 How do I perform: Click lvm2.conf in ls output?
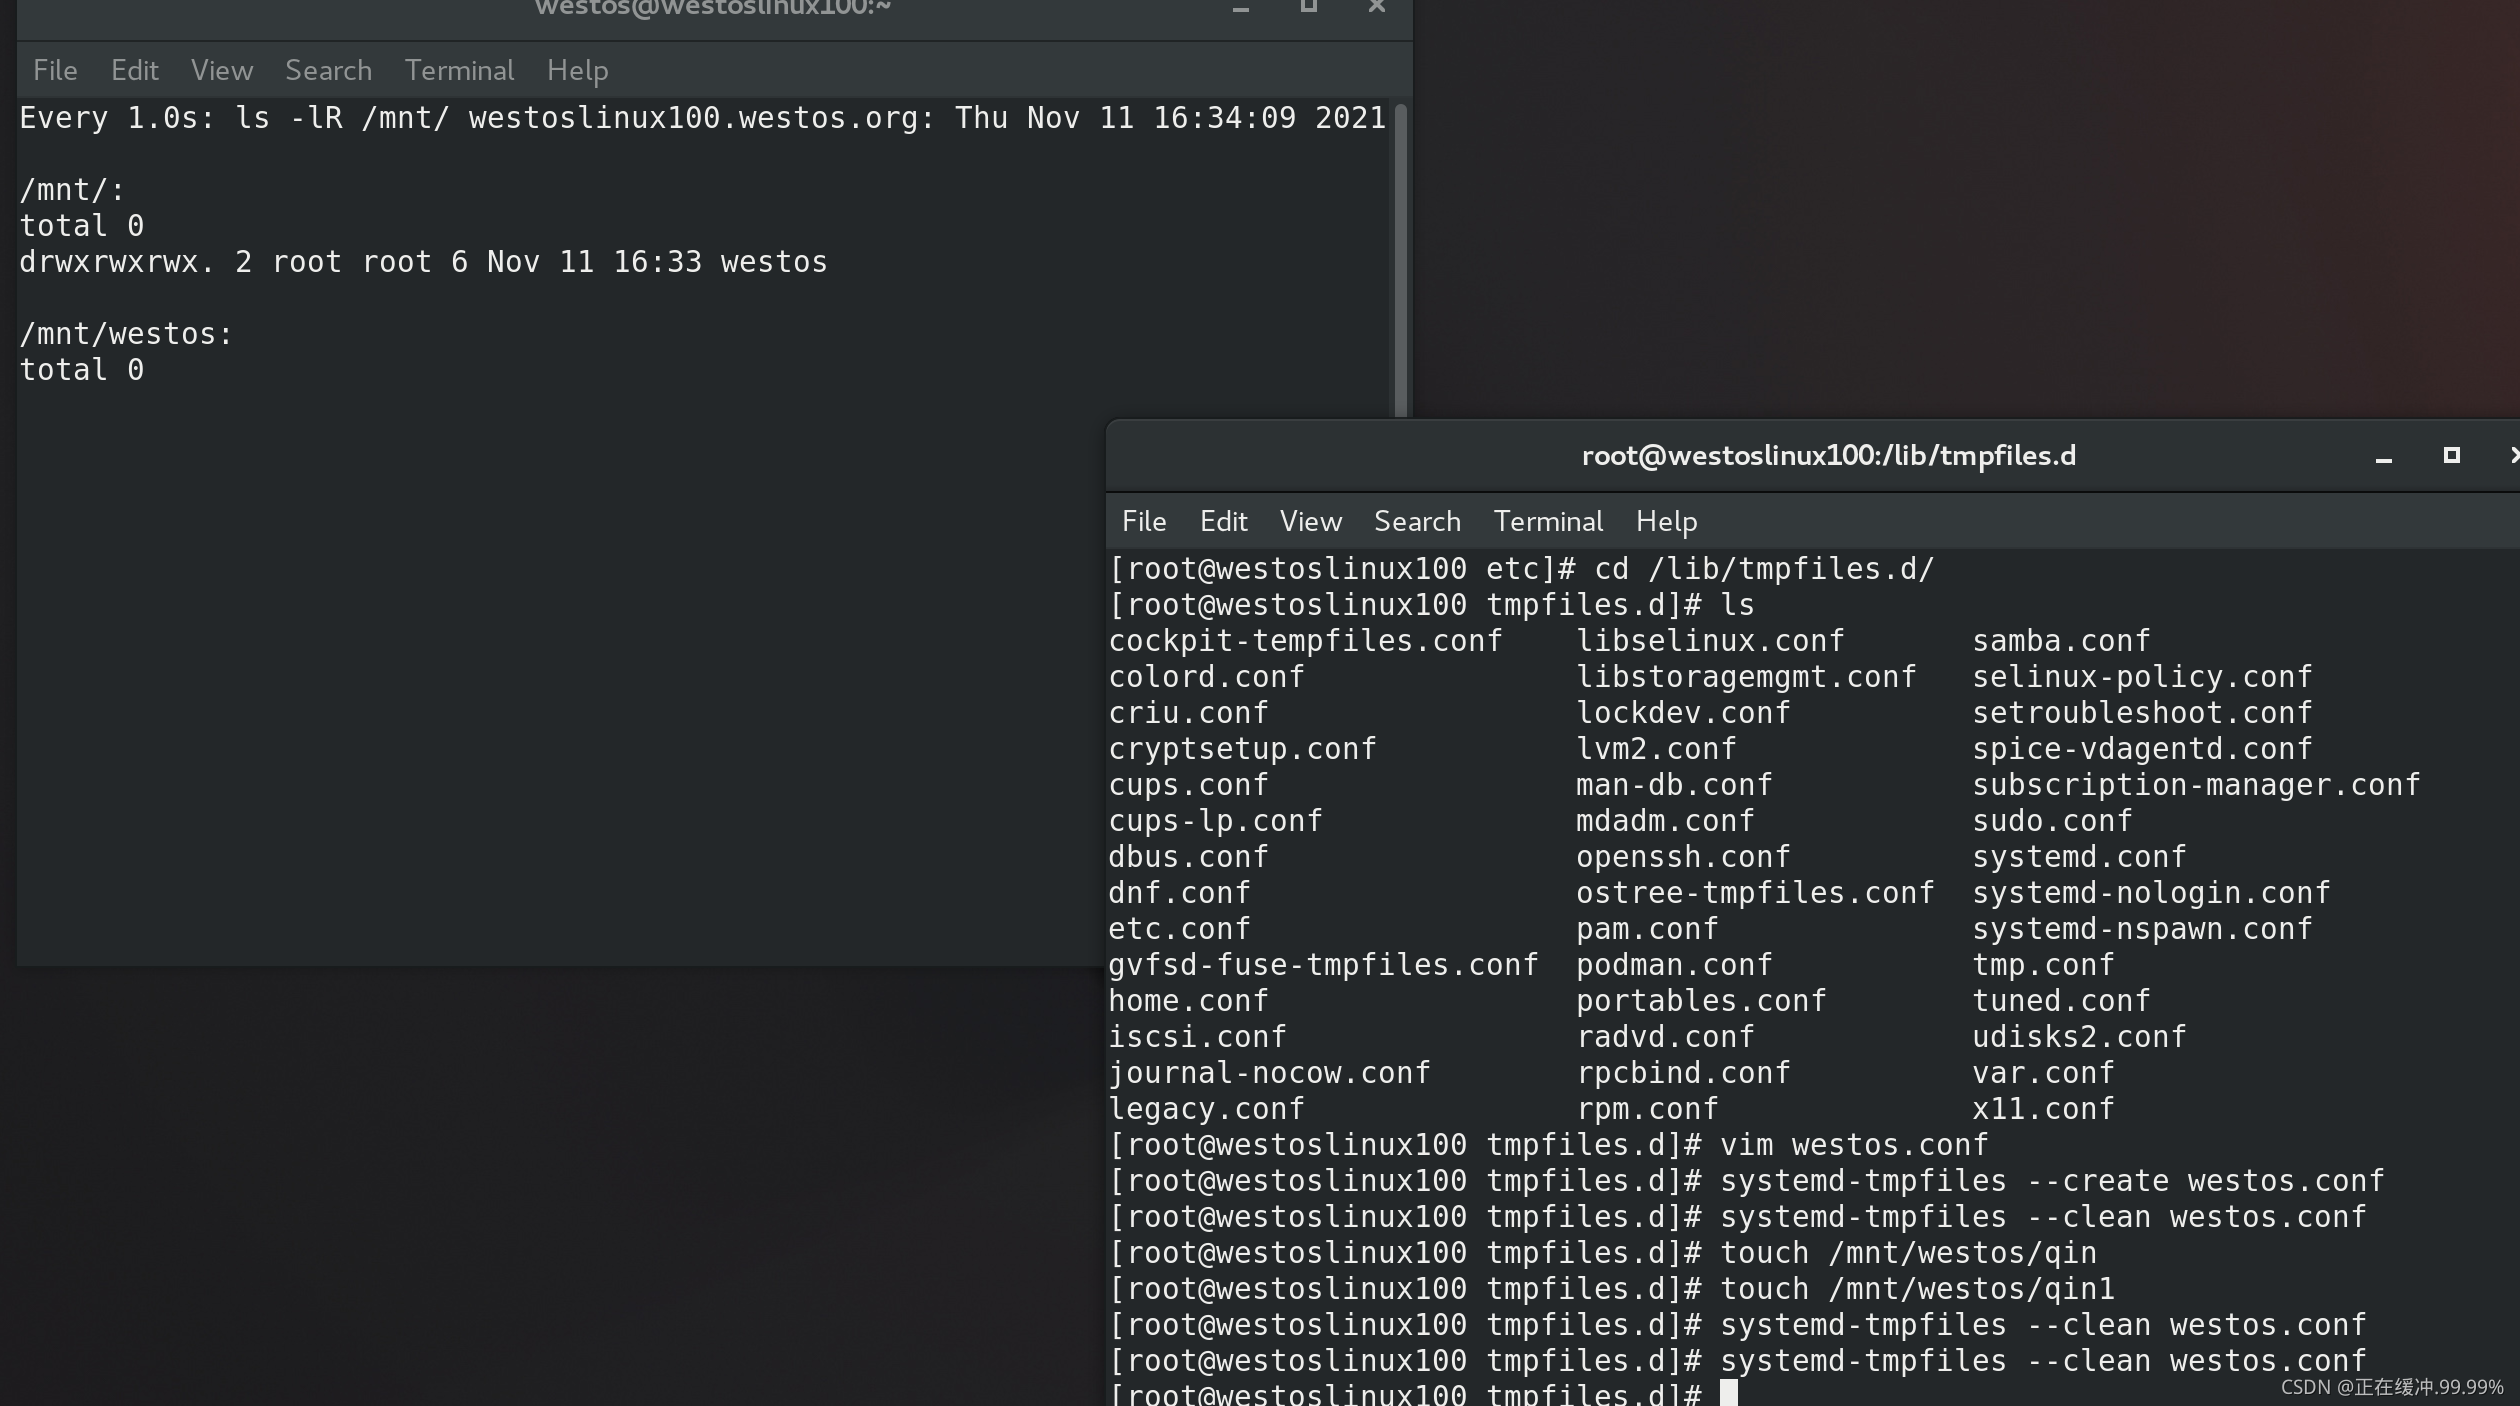[x=1656, y=749]
